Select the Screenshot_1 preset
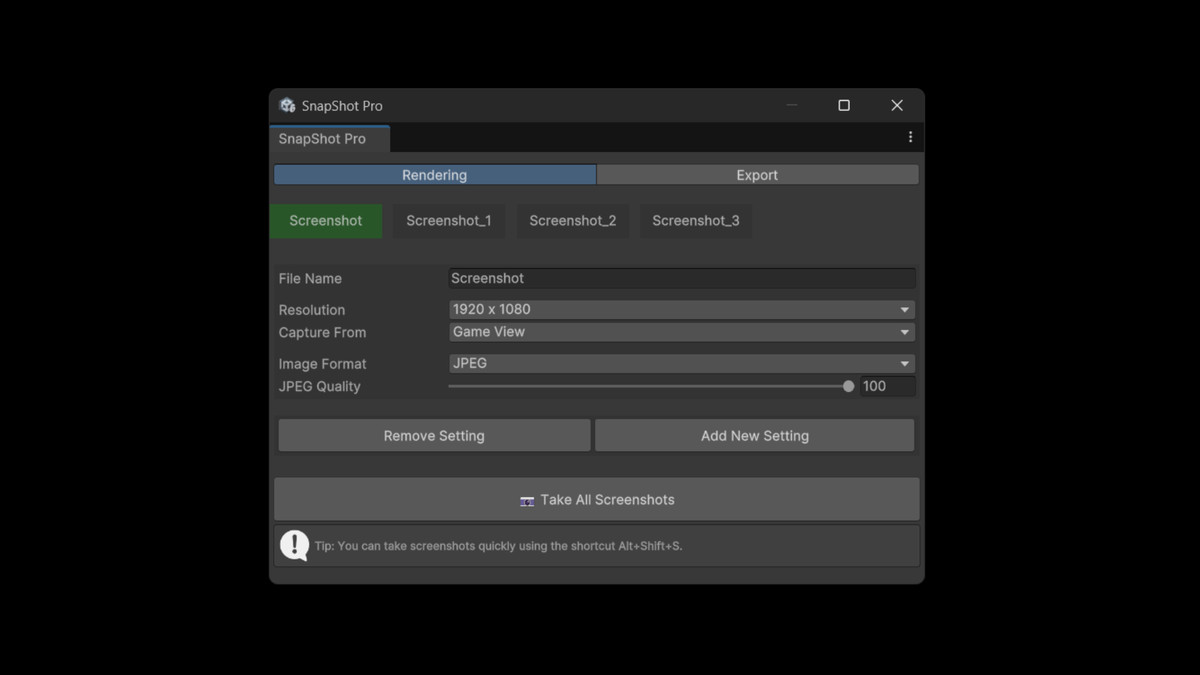1200x675 pixels. point(448,220)
